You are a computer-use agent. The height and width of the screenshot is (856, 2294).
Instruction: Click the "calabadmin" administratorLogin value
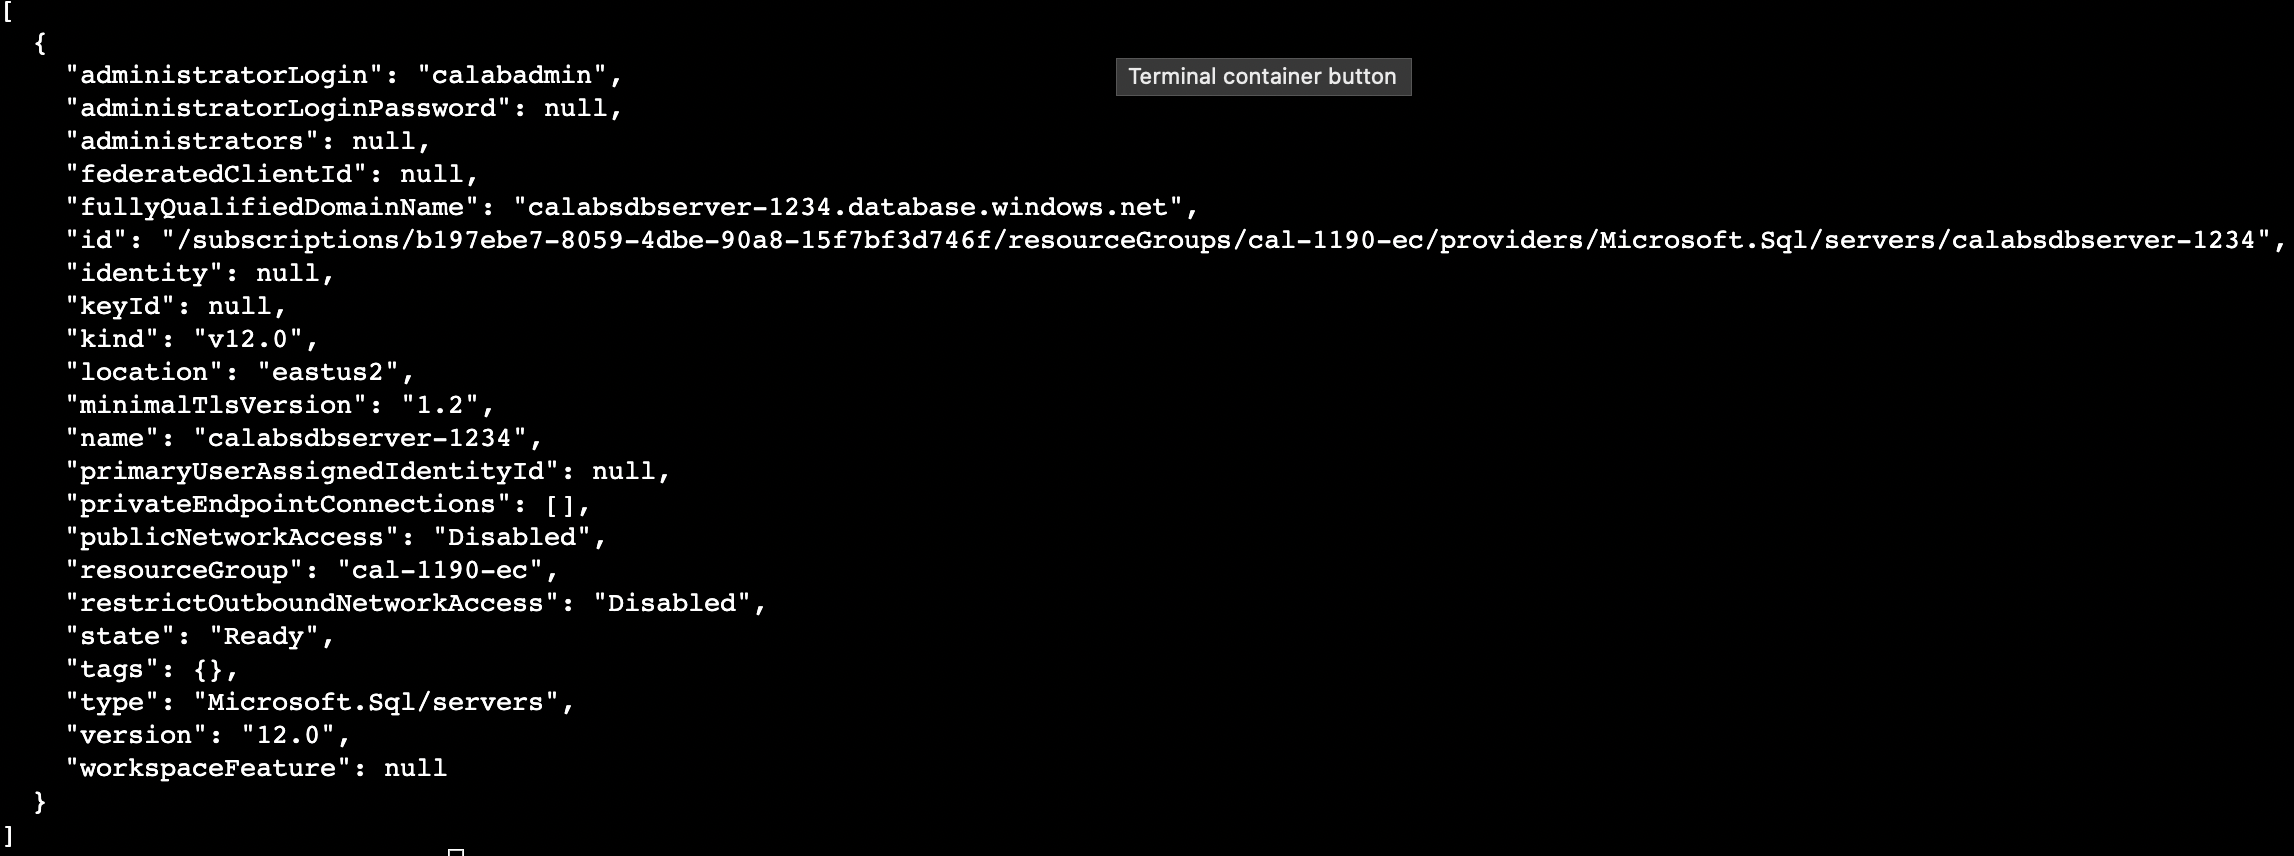(512, 75)
